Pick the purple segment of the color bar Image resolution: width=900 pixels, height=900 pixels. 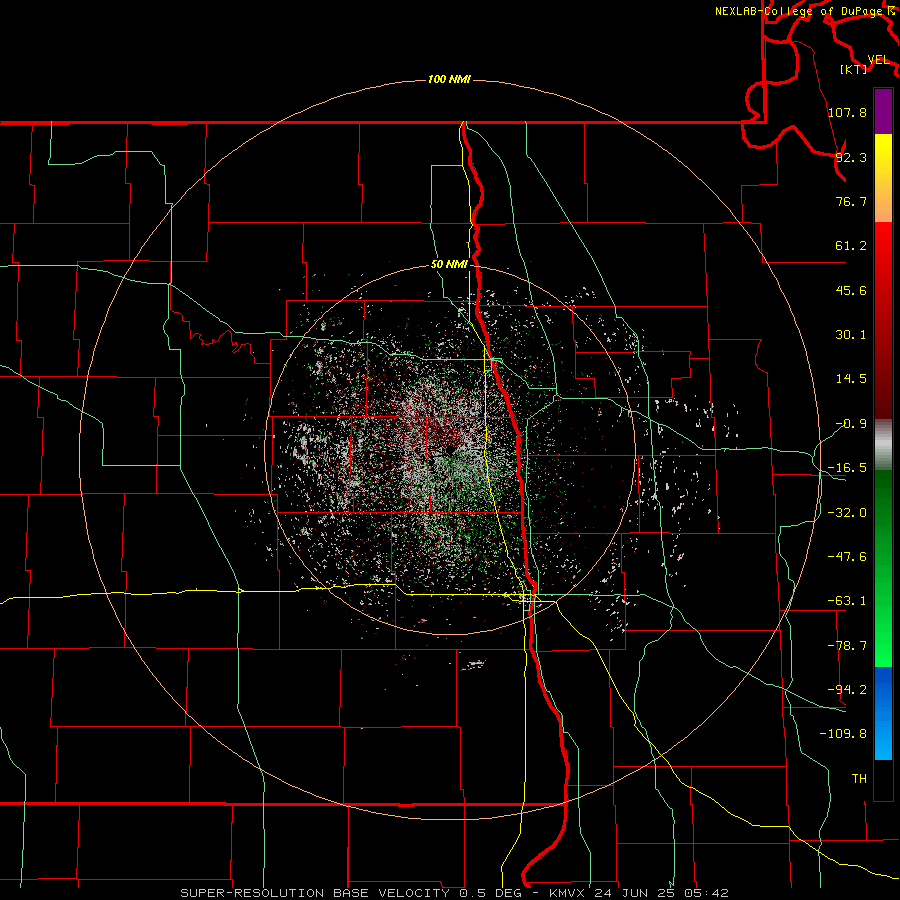point(883,111)
